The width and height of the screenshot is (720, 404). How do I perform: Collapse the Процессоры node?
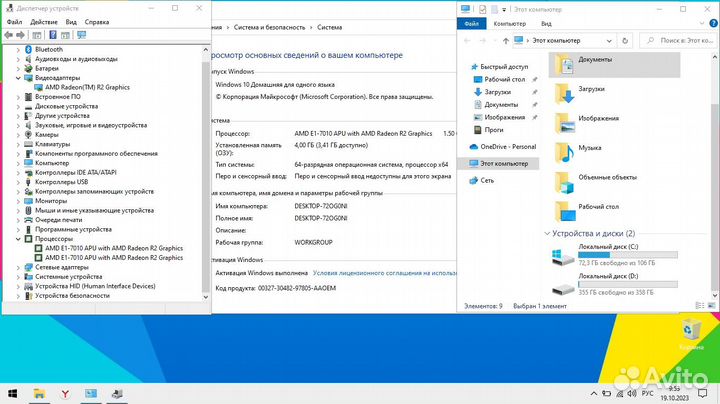[x=18, y=239]
